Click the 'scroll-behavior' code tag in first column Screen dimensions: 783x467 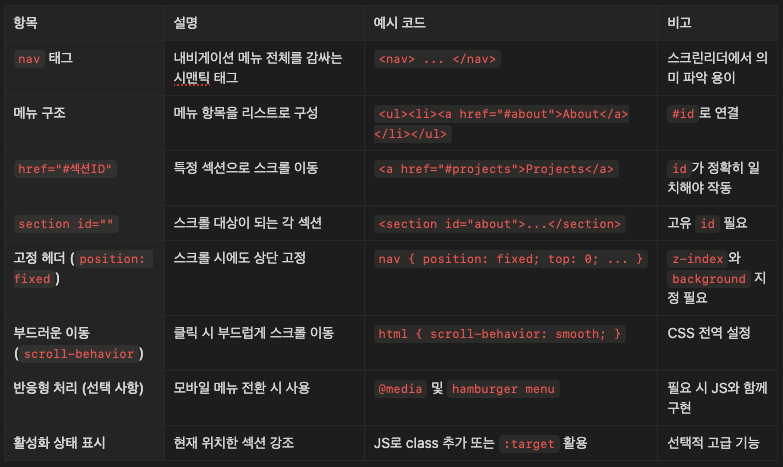[79, 354]
